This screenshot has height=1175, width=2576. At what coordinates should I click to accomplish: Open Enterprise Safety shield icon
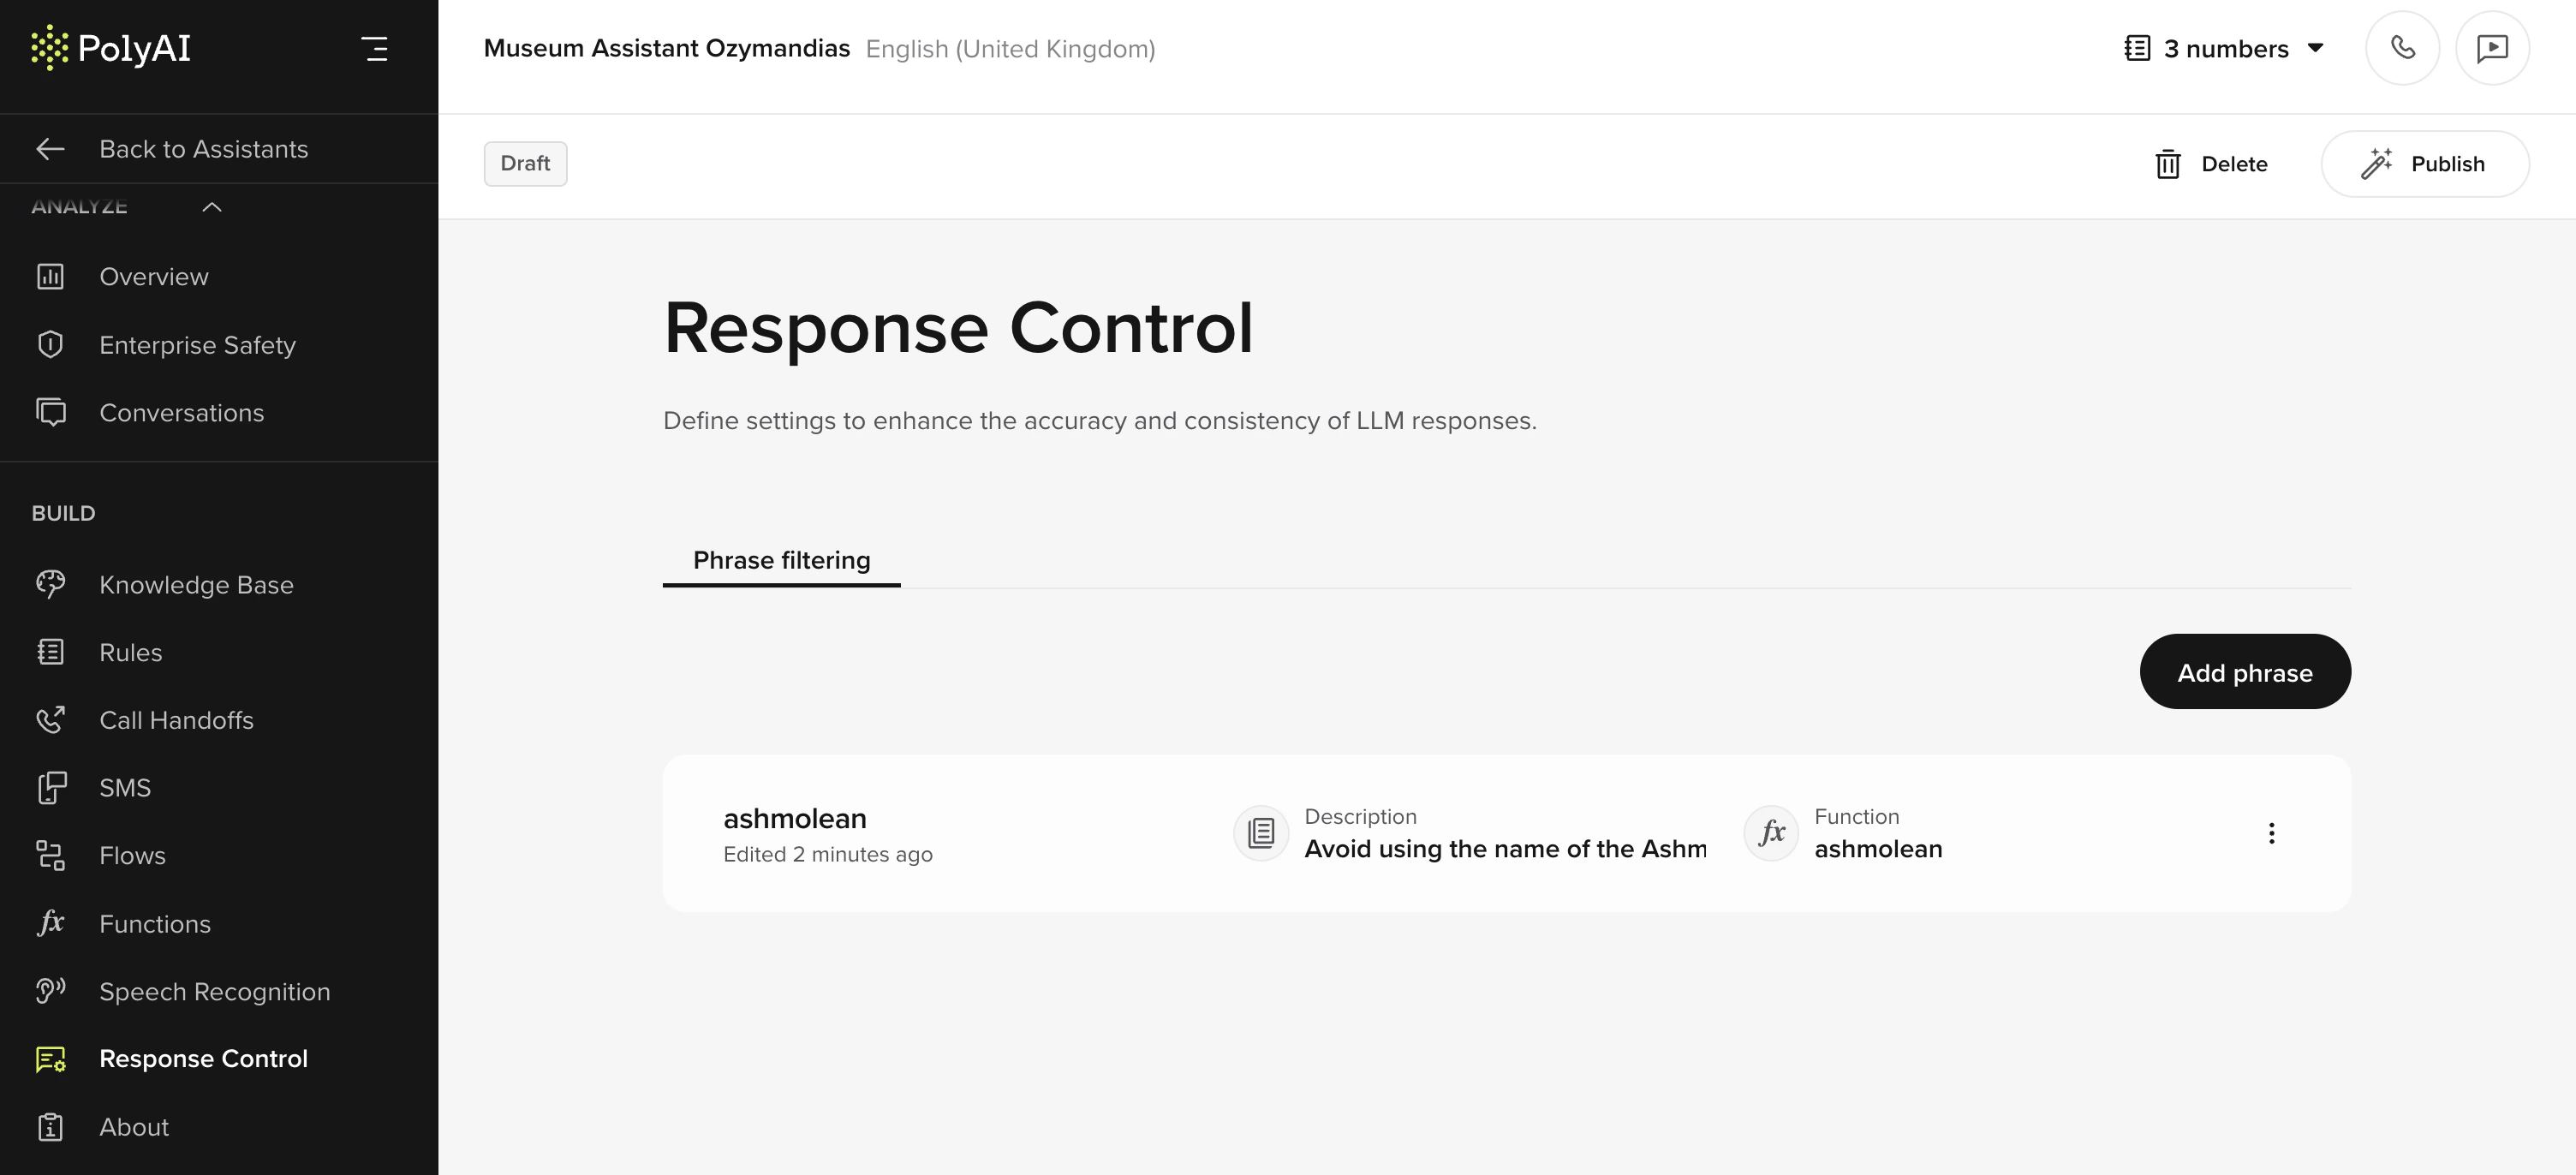tap(50, 345)
